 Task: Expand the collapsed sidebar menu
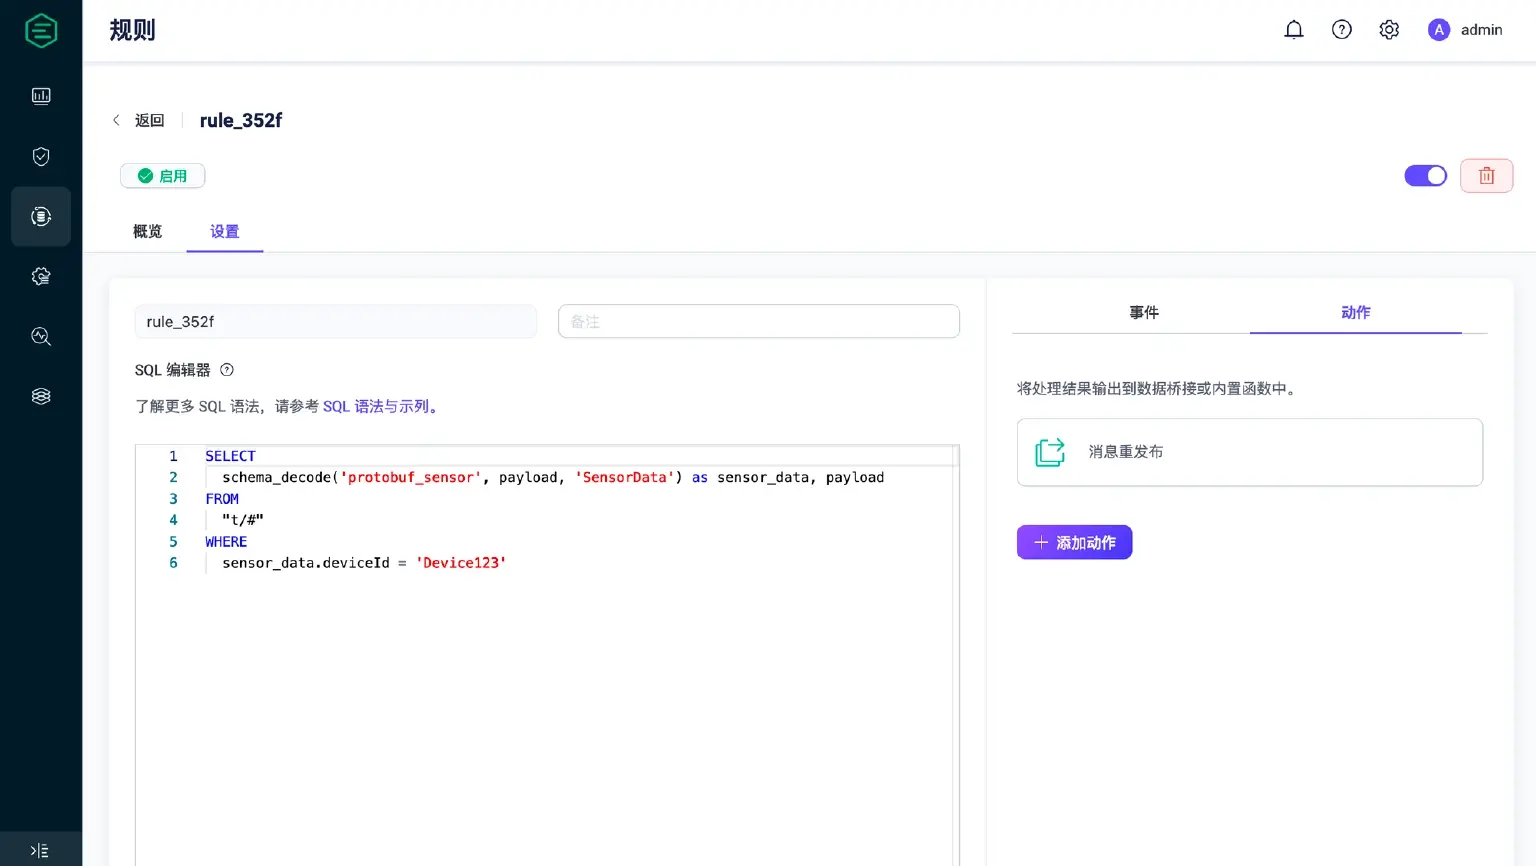(x=40, y=850)
